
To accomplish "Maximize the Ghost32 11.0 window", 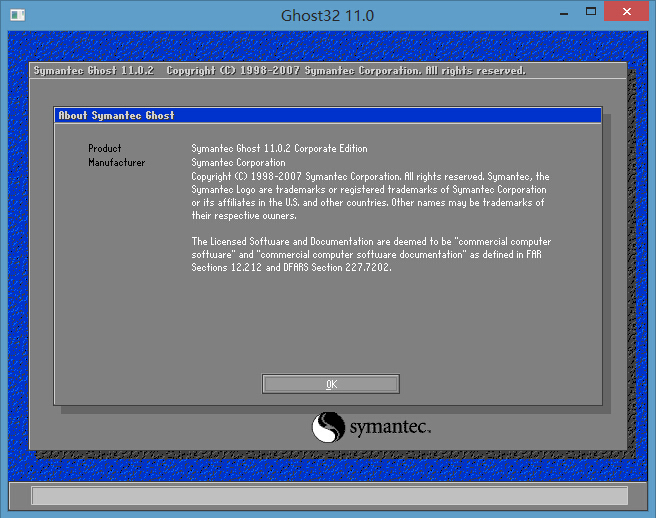I will (591, 12).
